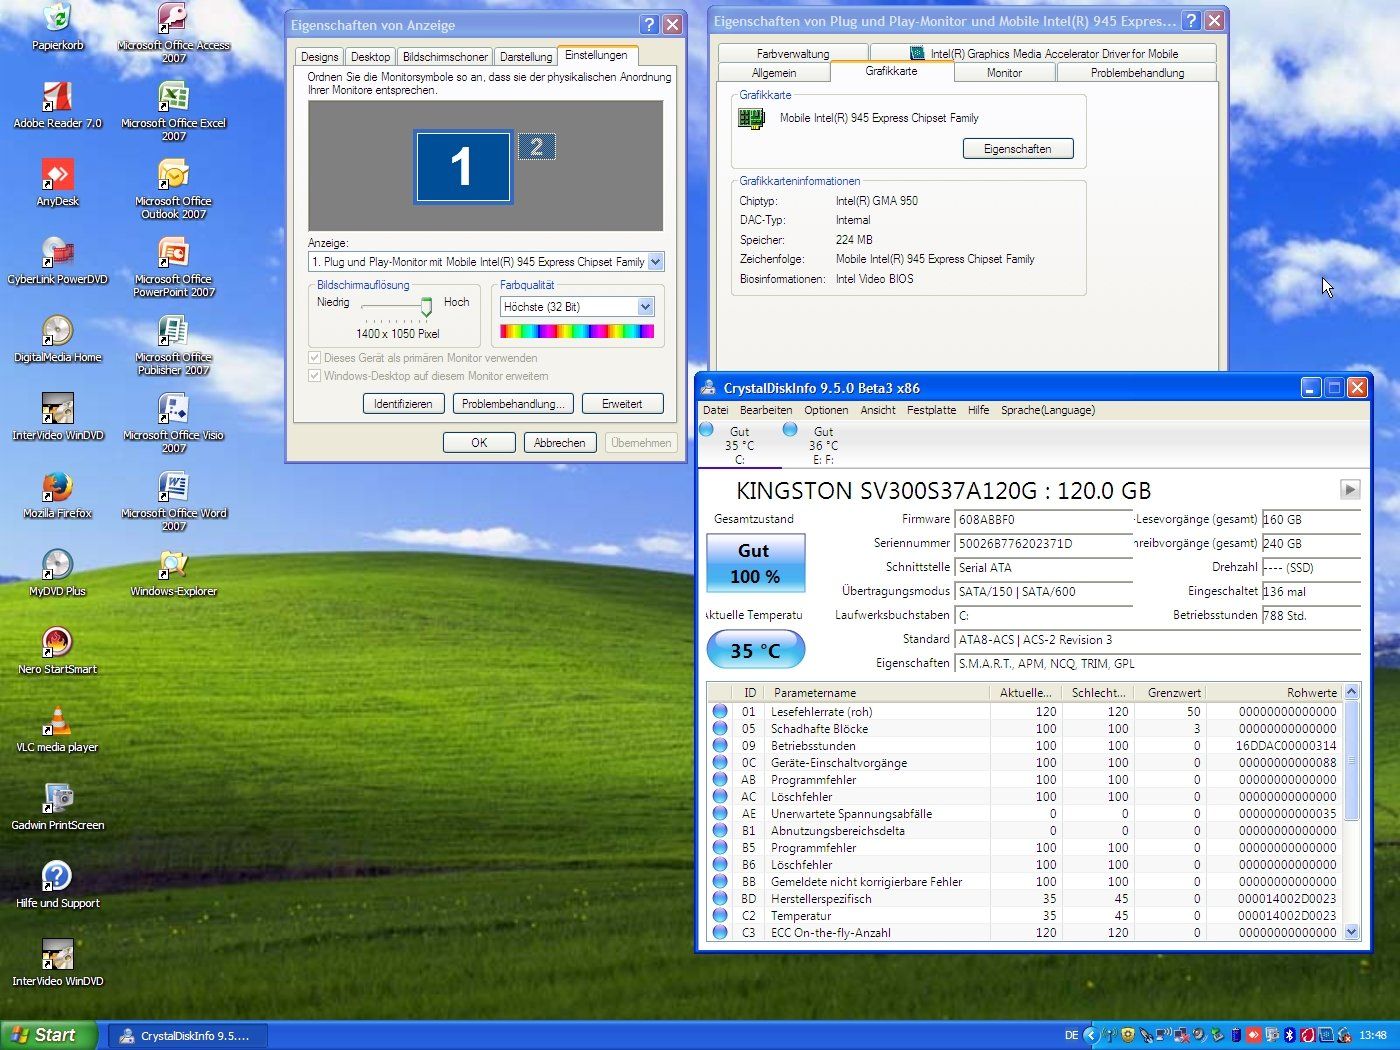
Task: Select the MyDVD Plus desktop icon
Action: pos(57,572)
